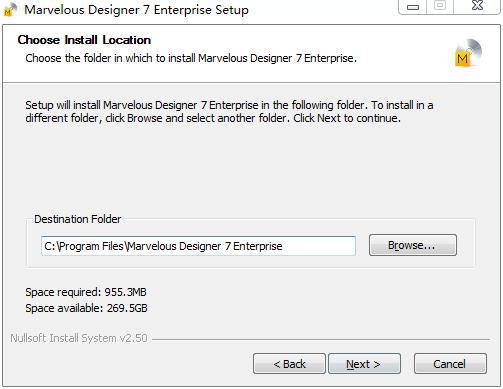Click the window title 'Marvelous Designer 7 Enterprise Setup'

(136, 10)
